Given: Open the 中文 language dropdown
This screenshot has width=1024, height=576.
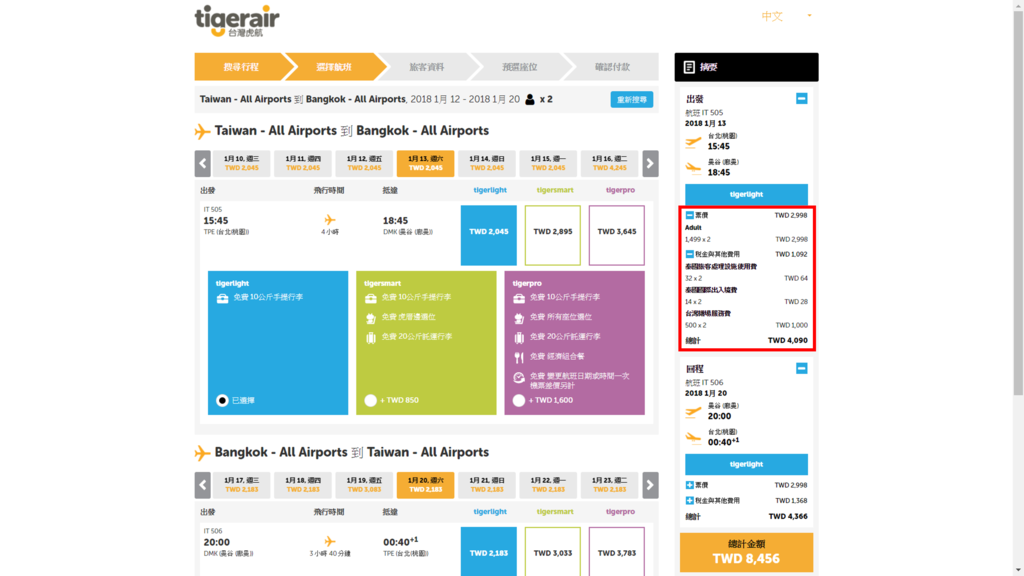Looking at the screenshot, I should point(786,16).
